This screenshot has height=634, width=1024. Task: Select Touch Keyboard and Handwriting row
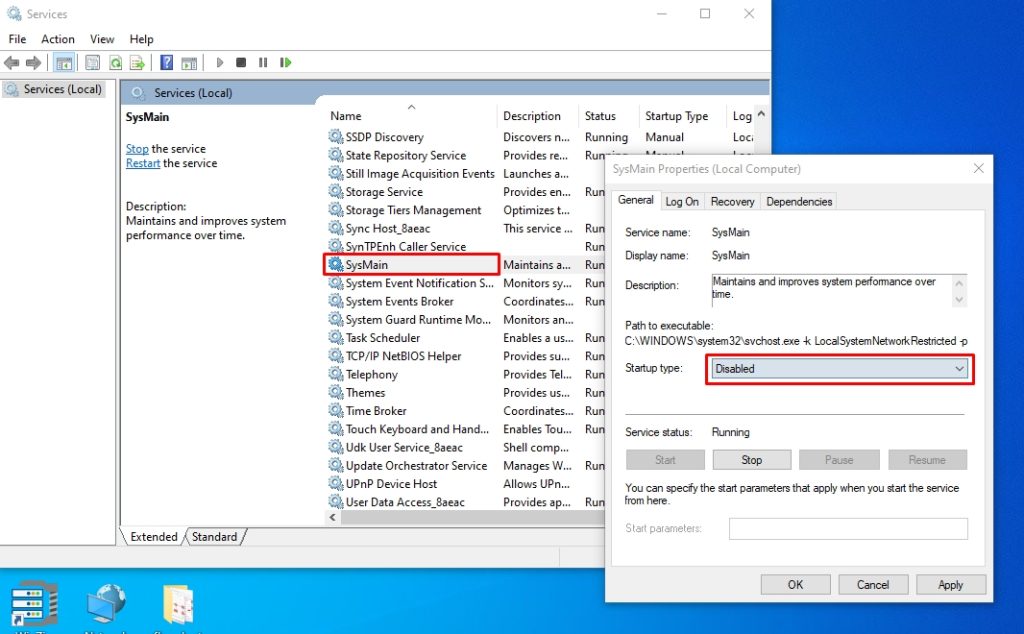click(417, 430)
